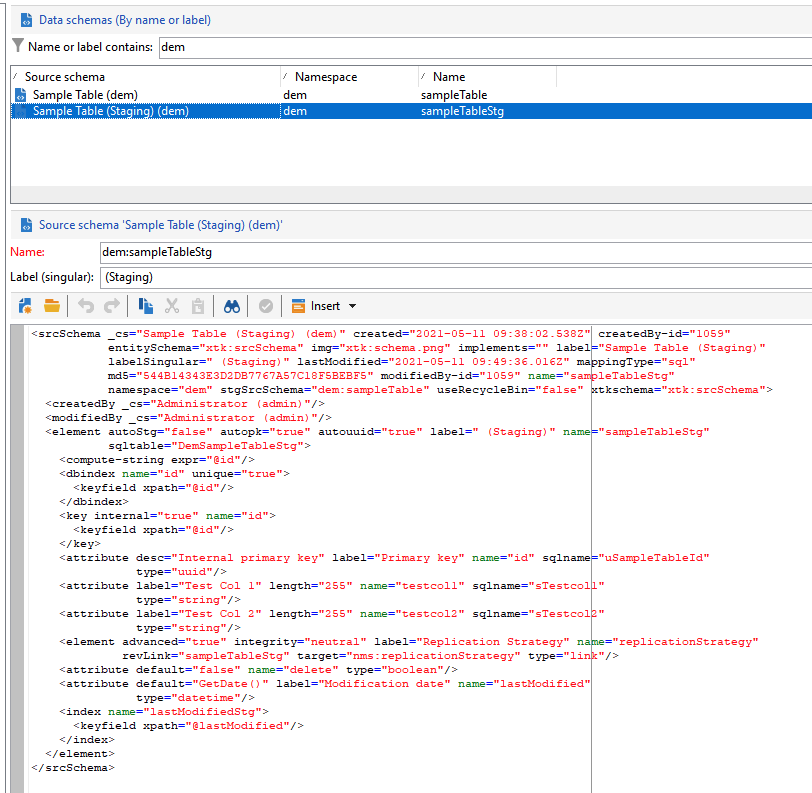Viewport: 812px width, 793px height.
Task: Click the open folder icon in toolbar
Action: [52, 306]
